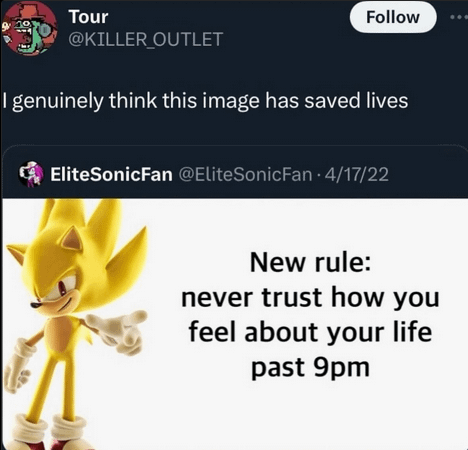468x450 pixels.
Task: Open the bold EliteSonicFan display name
Action: (111, 174)
